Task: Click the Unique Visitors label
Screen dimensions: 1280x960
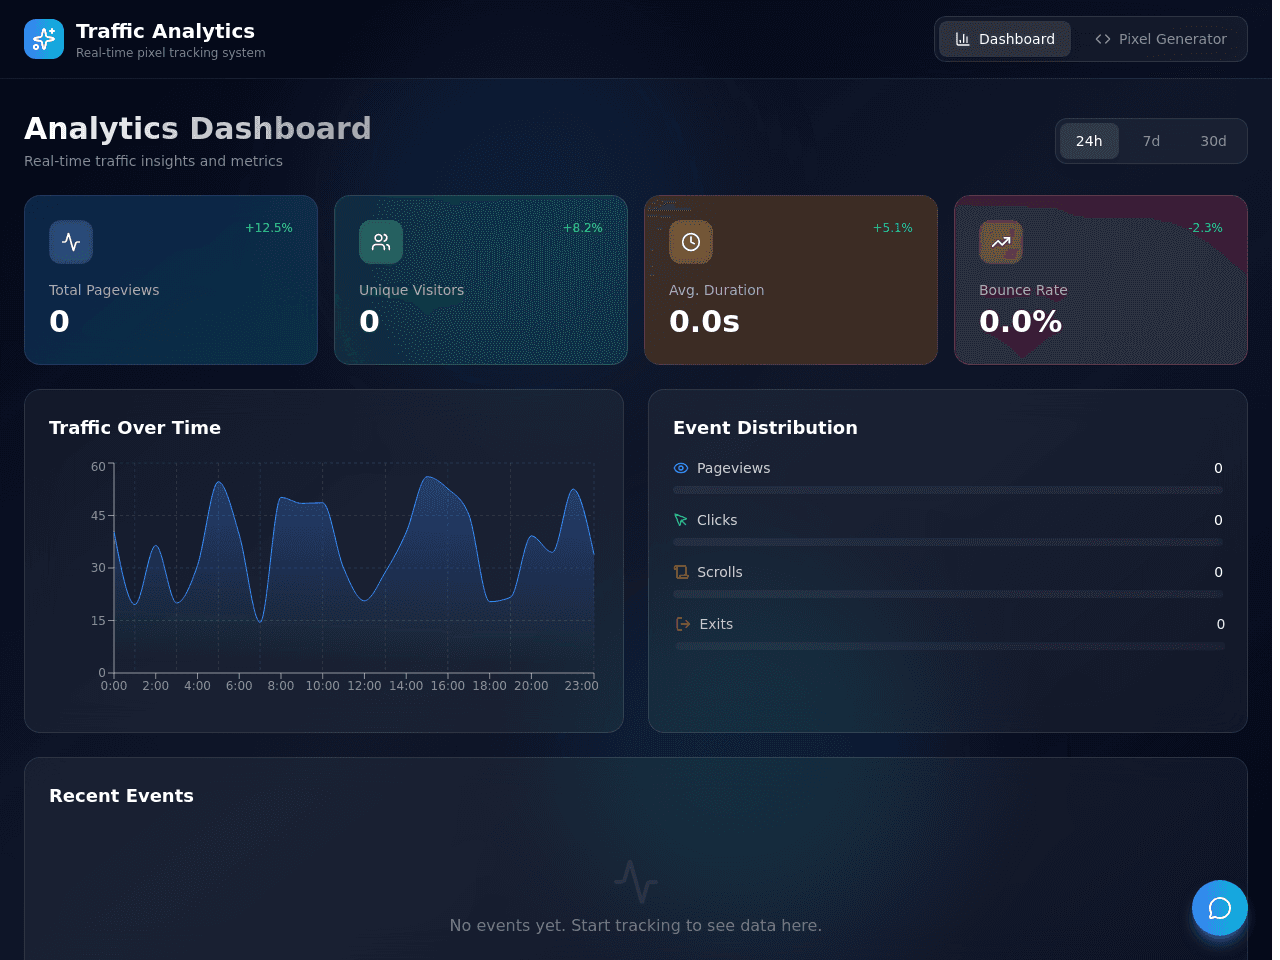Action: coord(411,290)
